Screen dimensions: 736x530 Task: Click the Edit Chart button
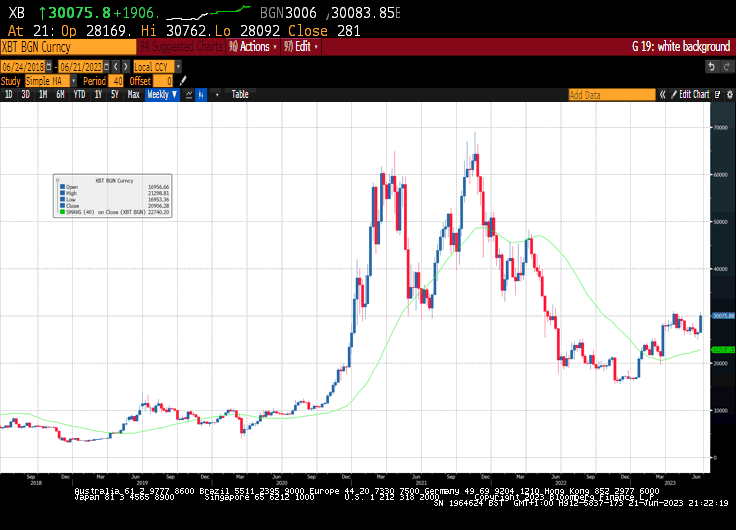690,94
